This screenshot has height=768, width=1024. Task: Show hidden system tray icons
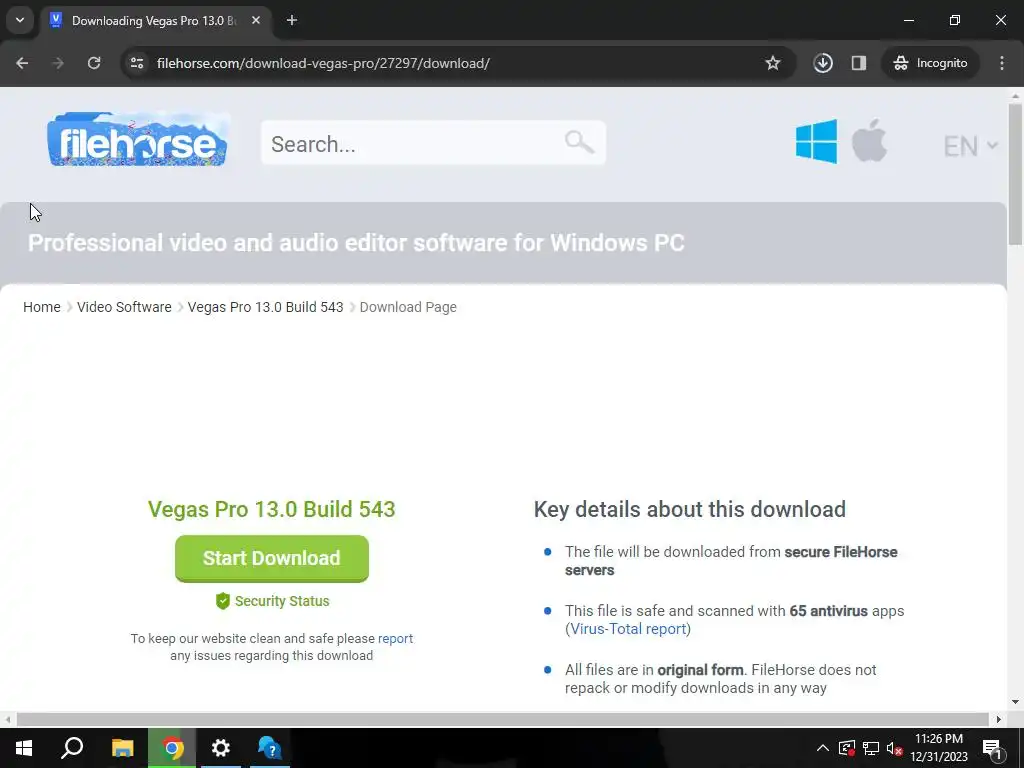tap(823, 748)
